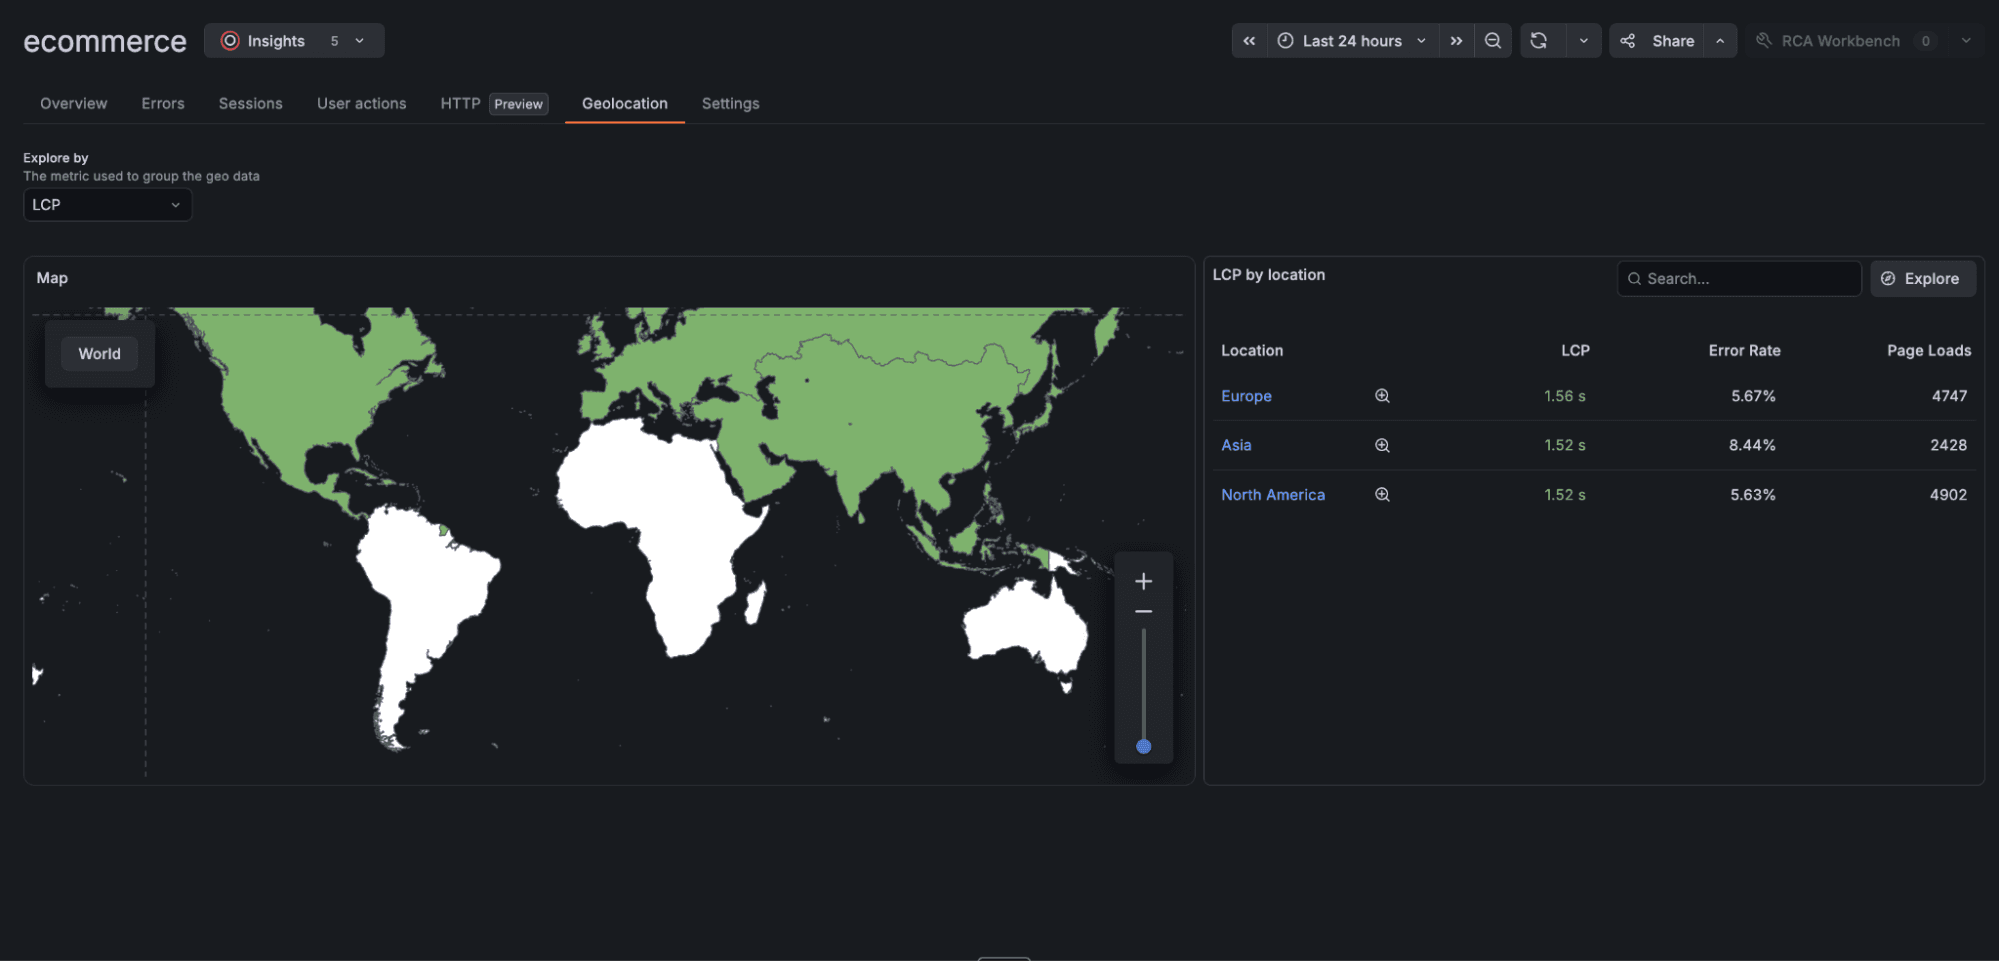Screen dimensions: 1999x962
Task: Click the Page Loads column header
Action: coord(1929,351)
